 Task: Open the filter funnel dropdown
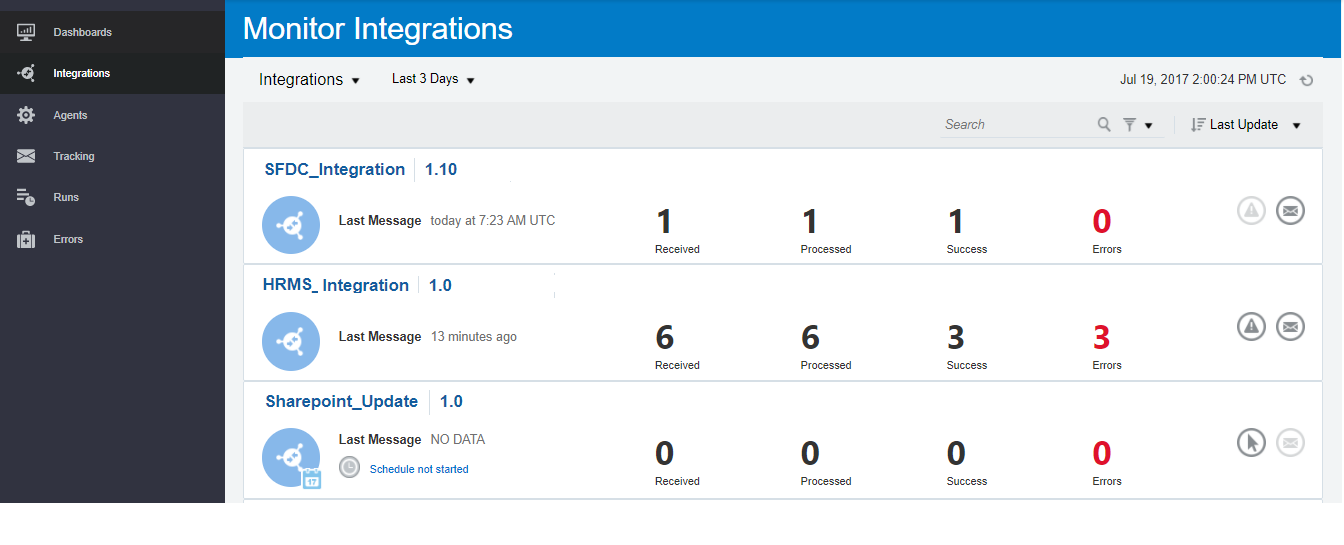1137,125
